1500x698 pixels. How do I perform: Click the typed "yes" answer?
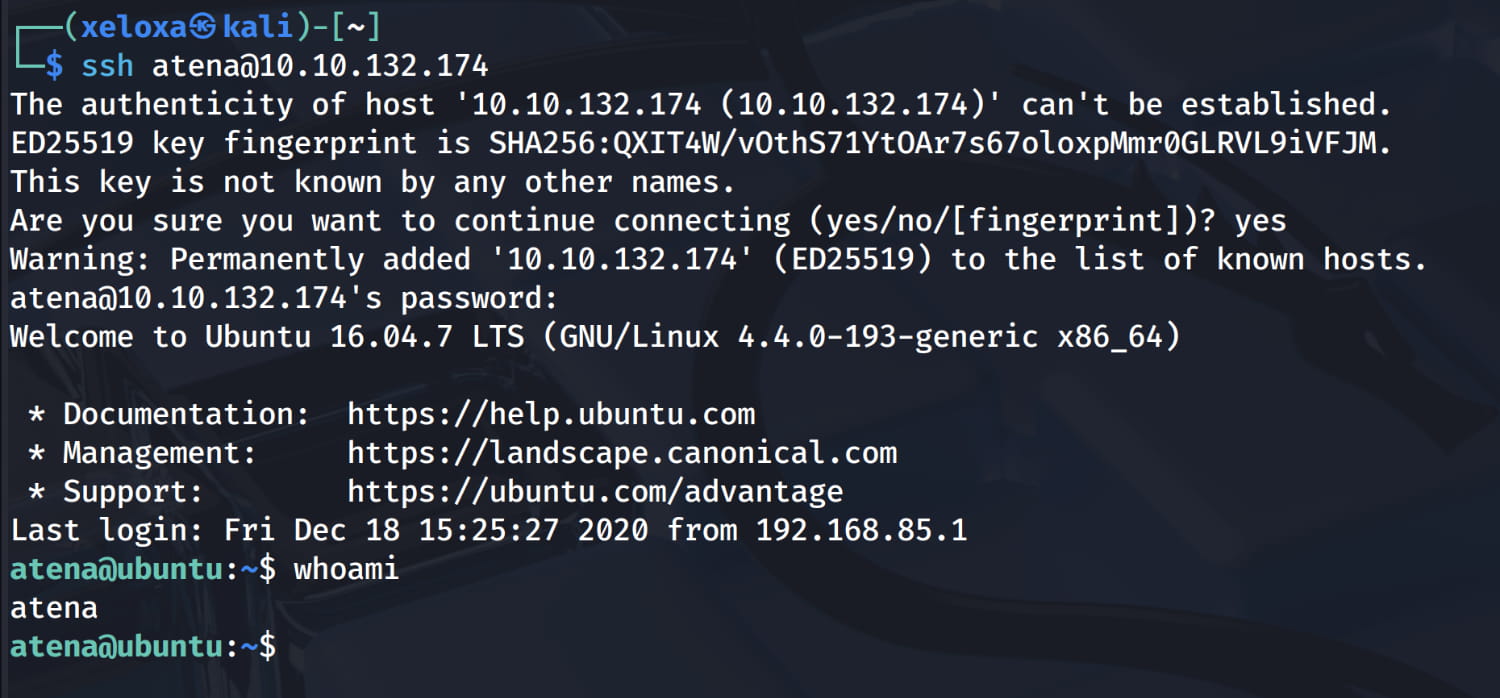click(1260, 220)
